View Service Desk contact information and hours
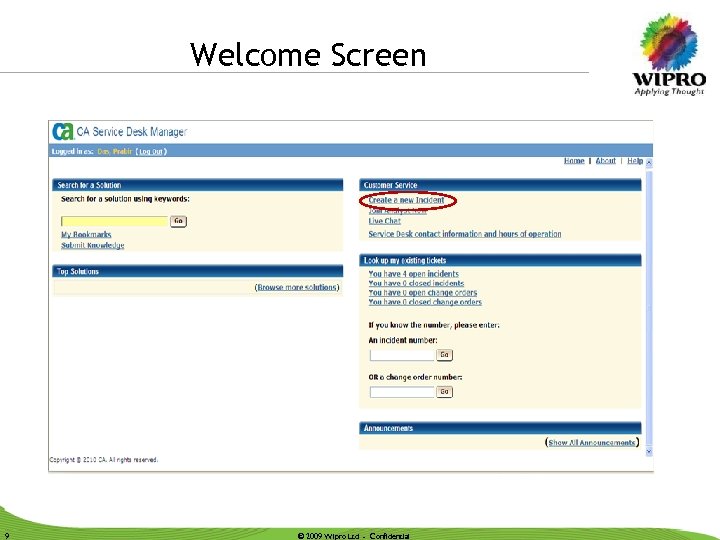The height and width of the screenshot is (540, 720). (x=465, y=234)
